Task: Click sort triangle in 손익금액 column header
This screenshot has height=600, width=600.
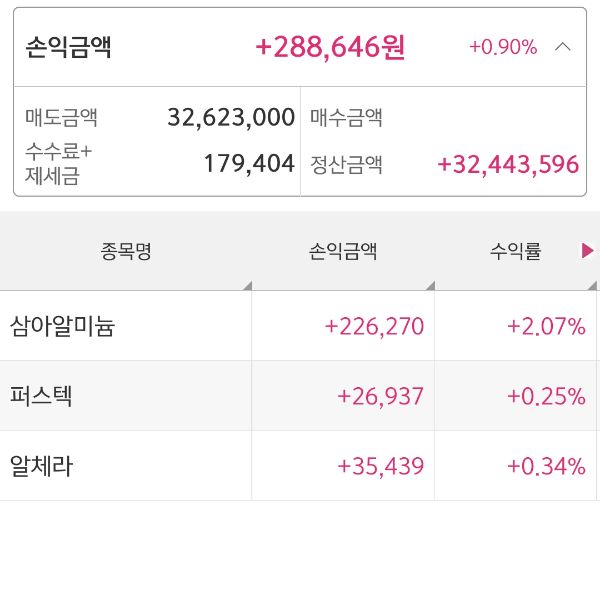Action: (429, 286)
